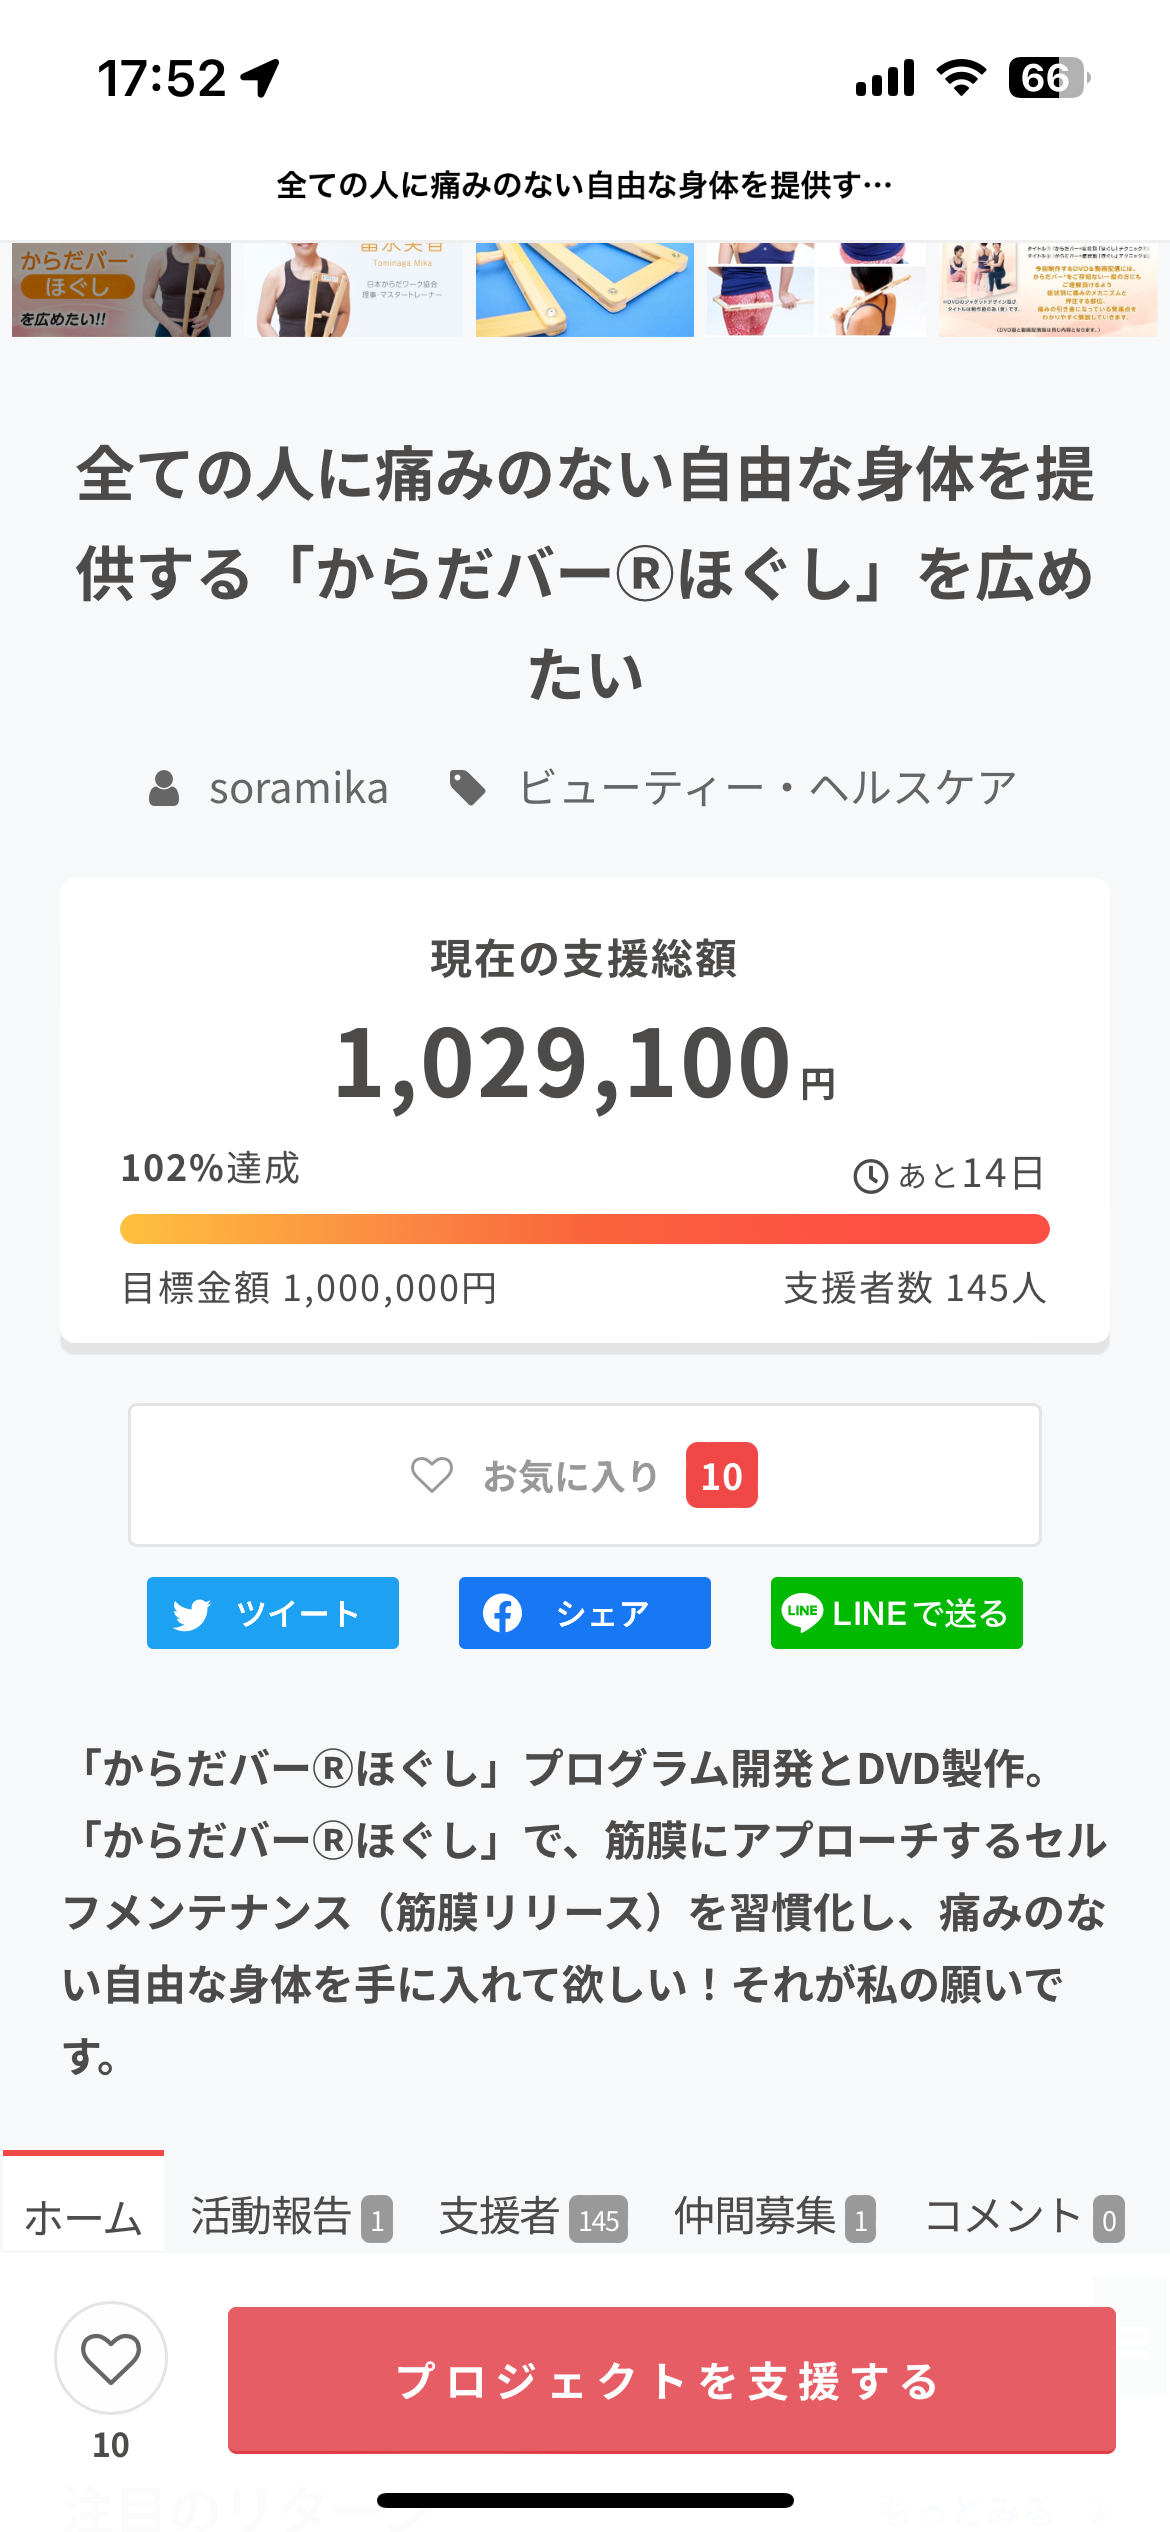This screenshot has height=2532, width=1170.
Task: Tap the red favorites count badge 10
Action: point(721,1475)
